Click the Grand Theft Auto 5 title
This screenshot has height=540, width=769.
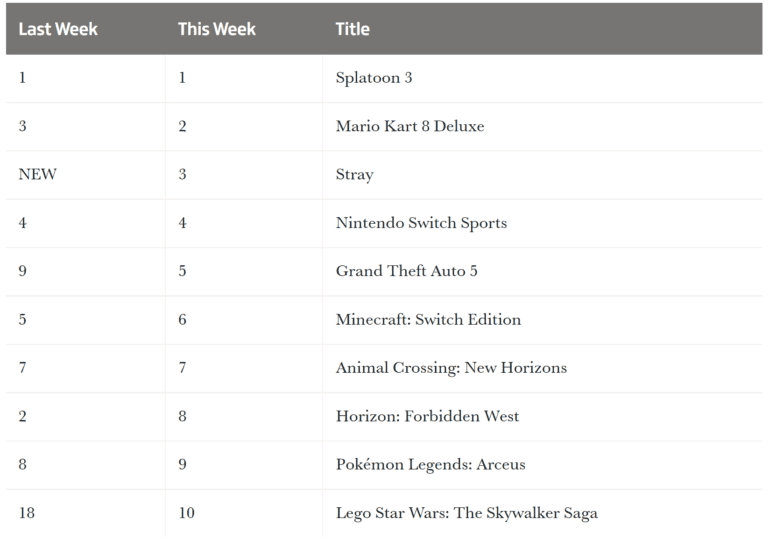[x=406, y=271]
